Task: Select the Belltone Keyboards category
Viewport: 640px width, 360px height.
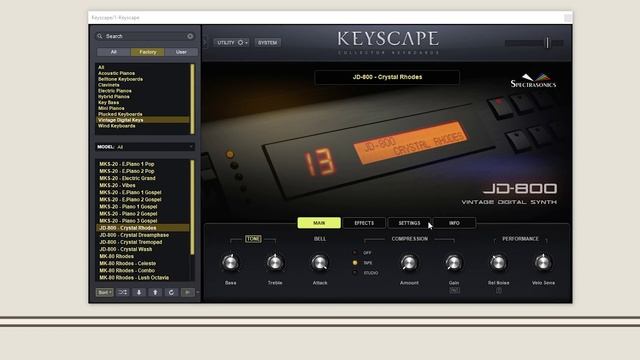Action: tap(143, 79)
